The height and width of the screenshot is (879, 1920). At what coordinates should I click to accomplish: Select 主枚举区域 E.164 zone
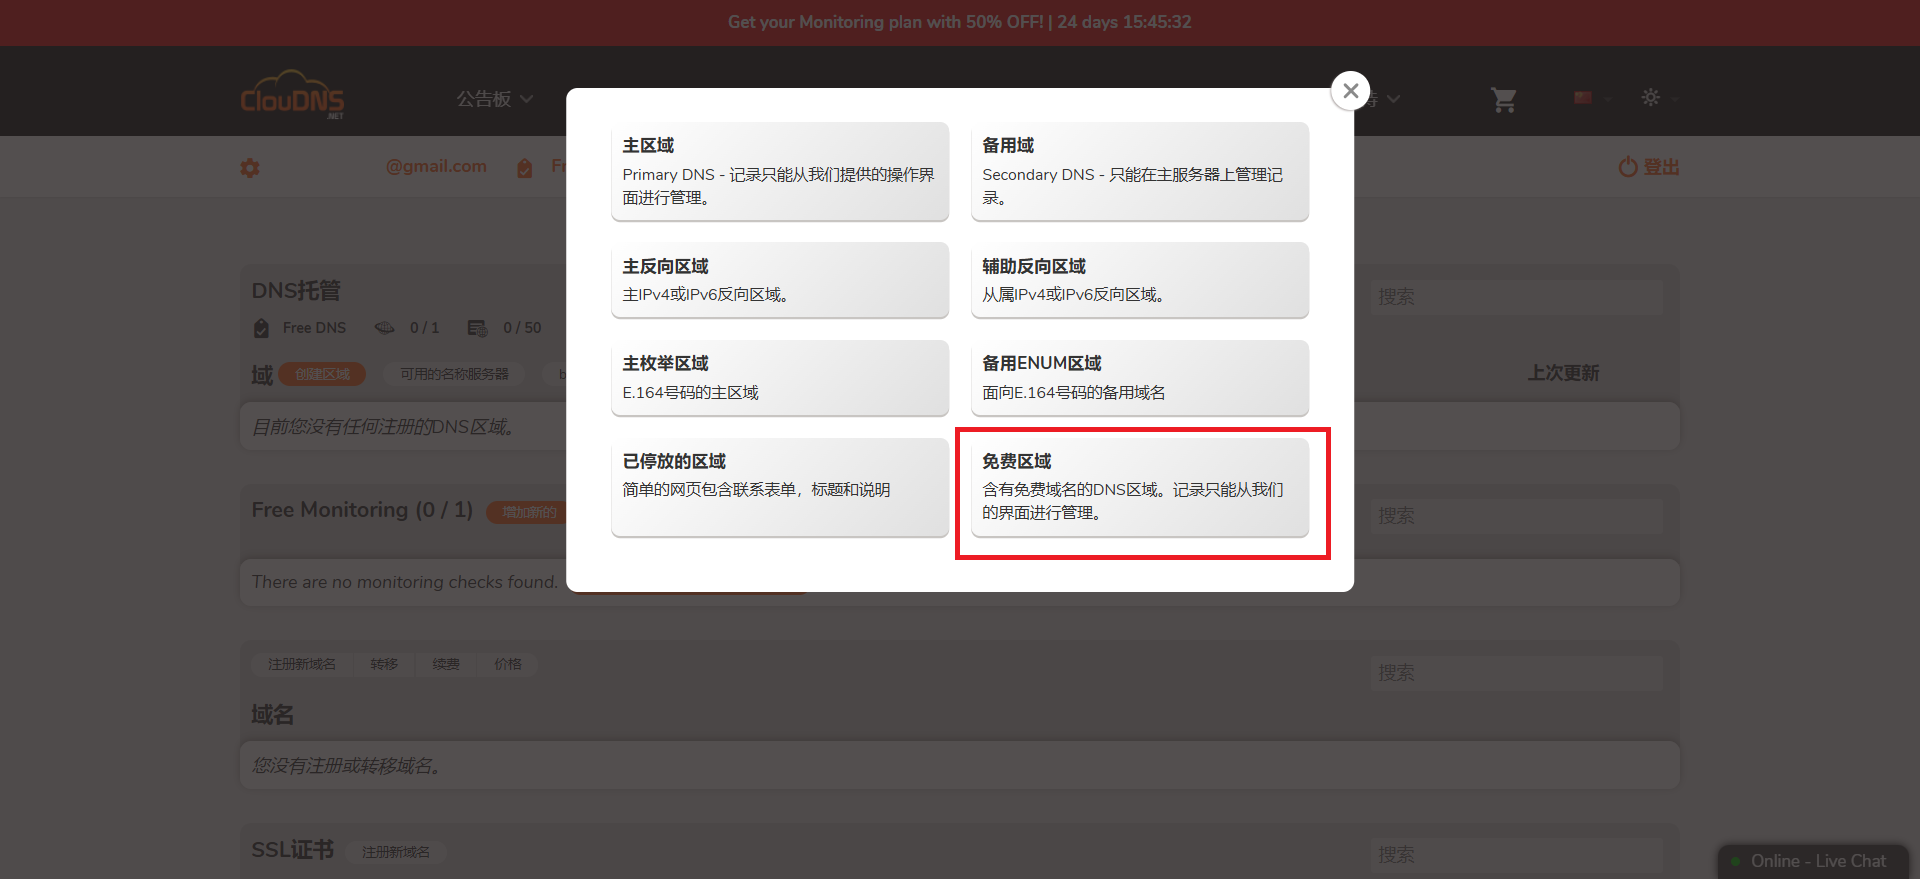[x=779, y=378]
